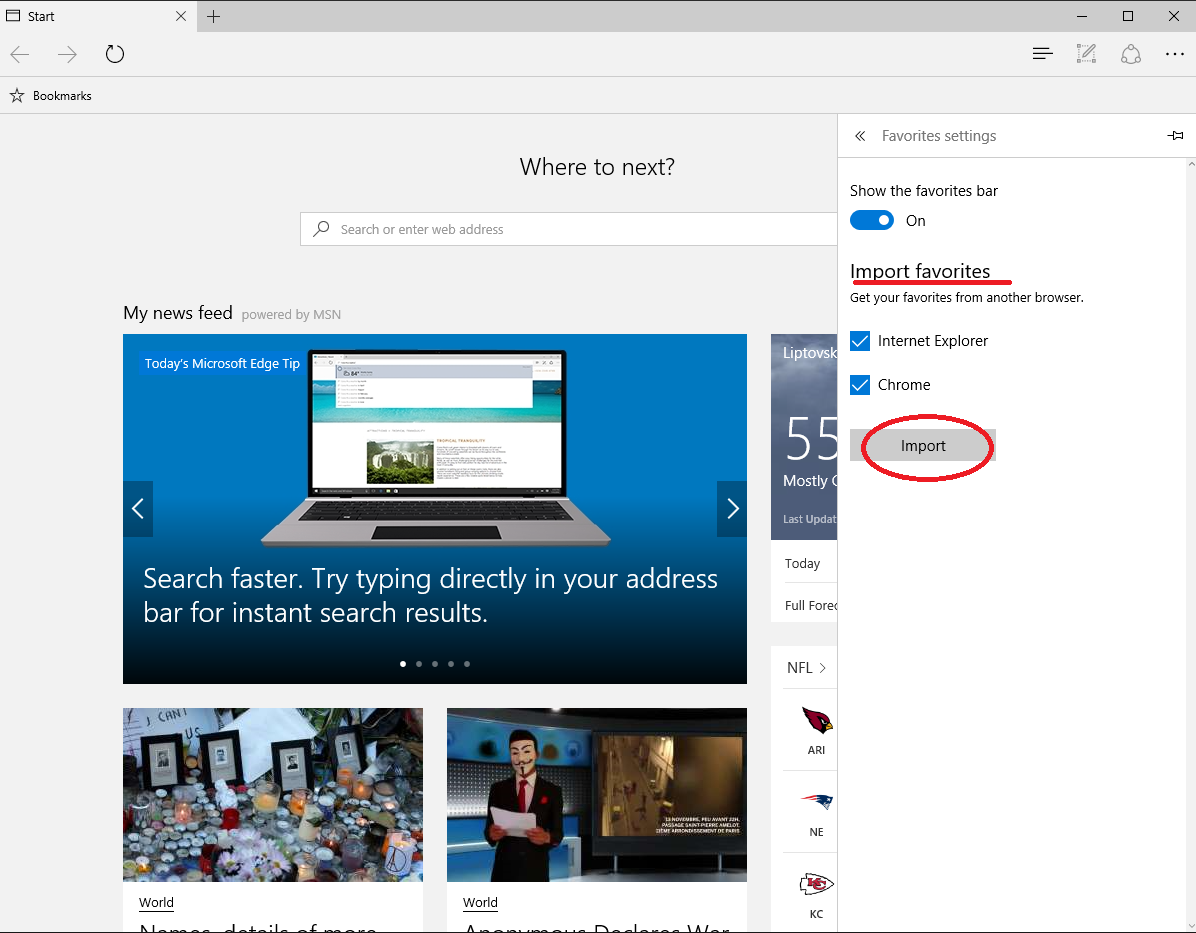The height and width of the screenshot is (933, 1196).
Task: Expand the NFL section chevron
Action: 822,668
